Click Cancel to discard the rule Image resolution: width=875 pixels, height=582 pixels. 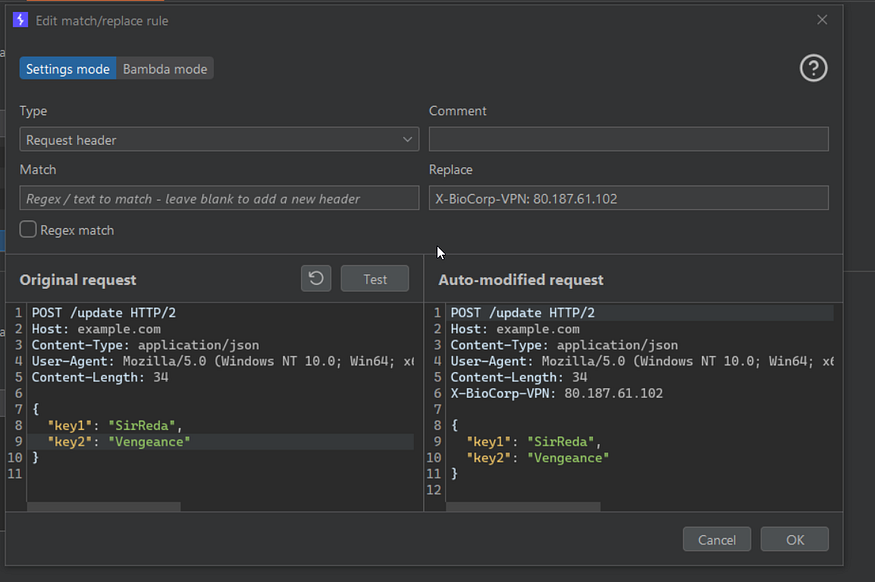click(x=716, y=540)
